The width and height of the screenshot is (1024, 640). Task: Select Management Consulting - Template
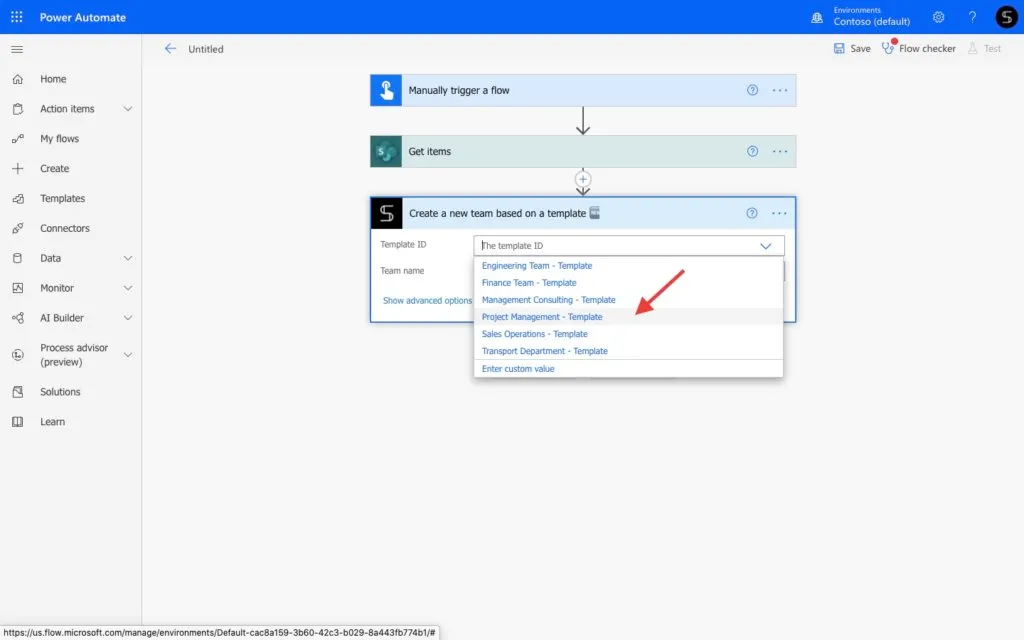pos(628,300)
